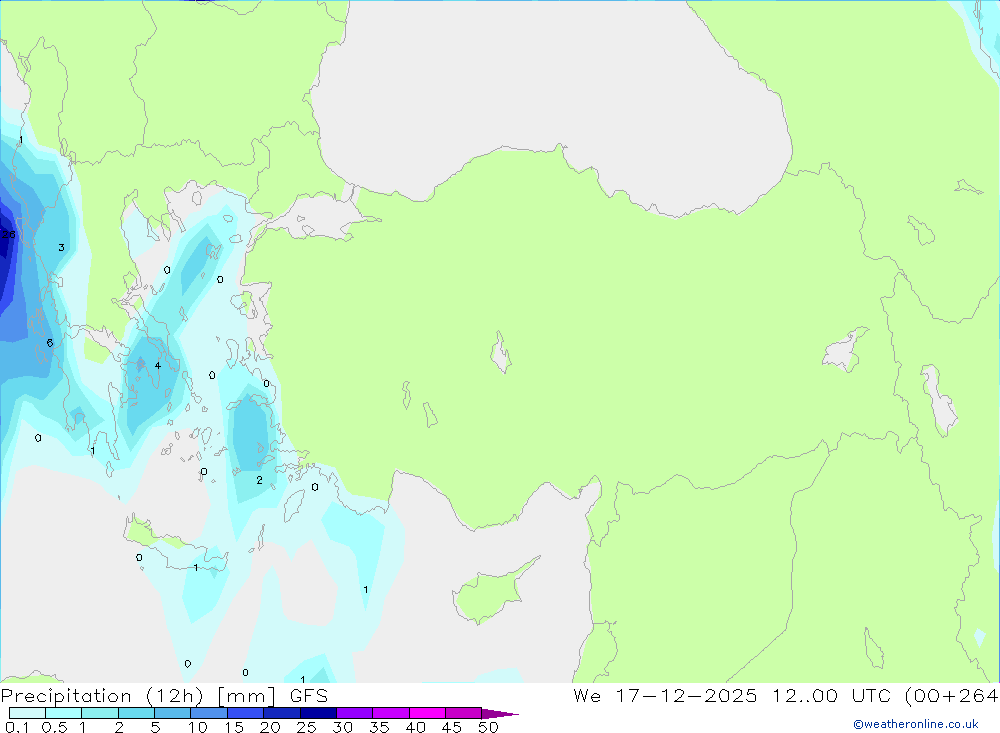
Task: Click the "GFS" model label
Action: point(309,696)
